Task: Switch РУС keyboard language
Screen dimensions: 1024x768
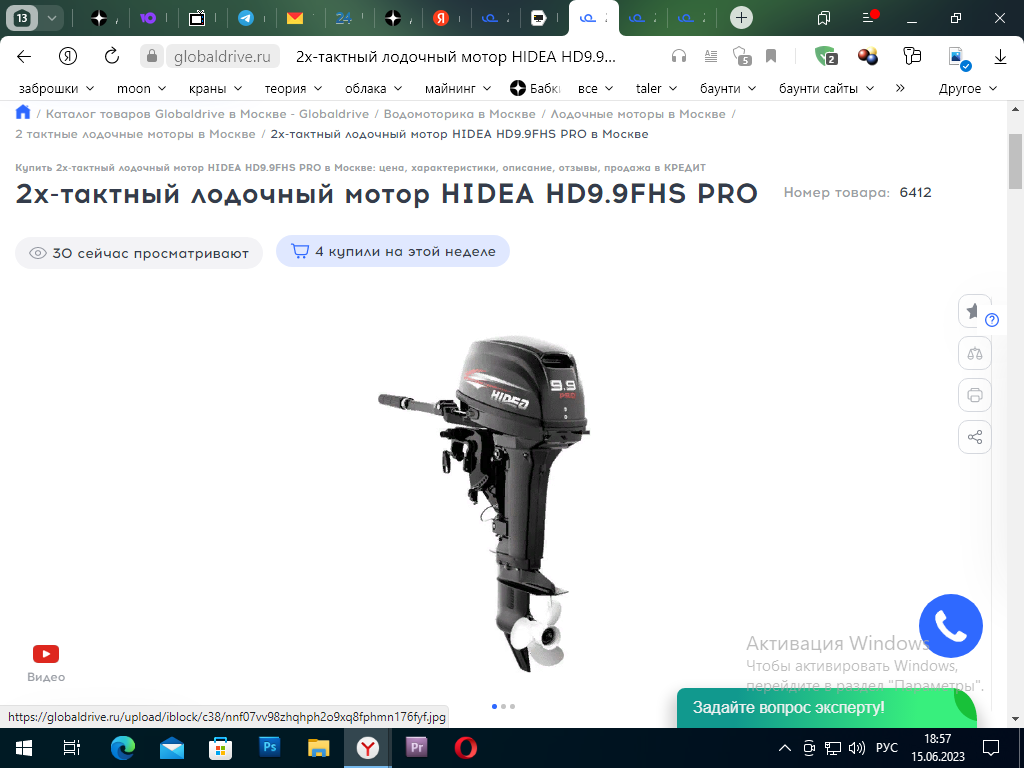Action: coord(886,748)
